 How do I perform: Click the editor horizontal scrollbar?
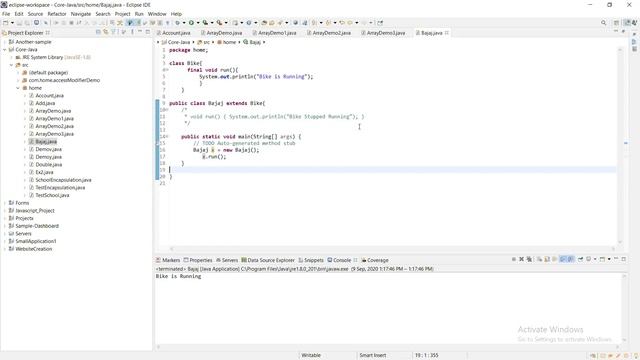tap(392, 248)
